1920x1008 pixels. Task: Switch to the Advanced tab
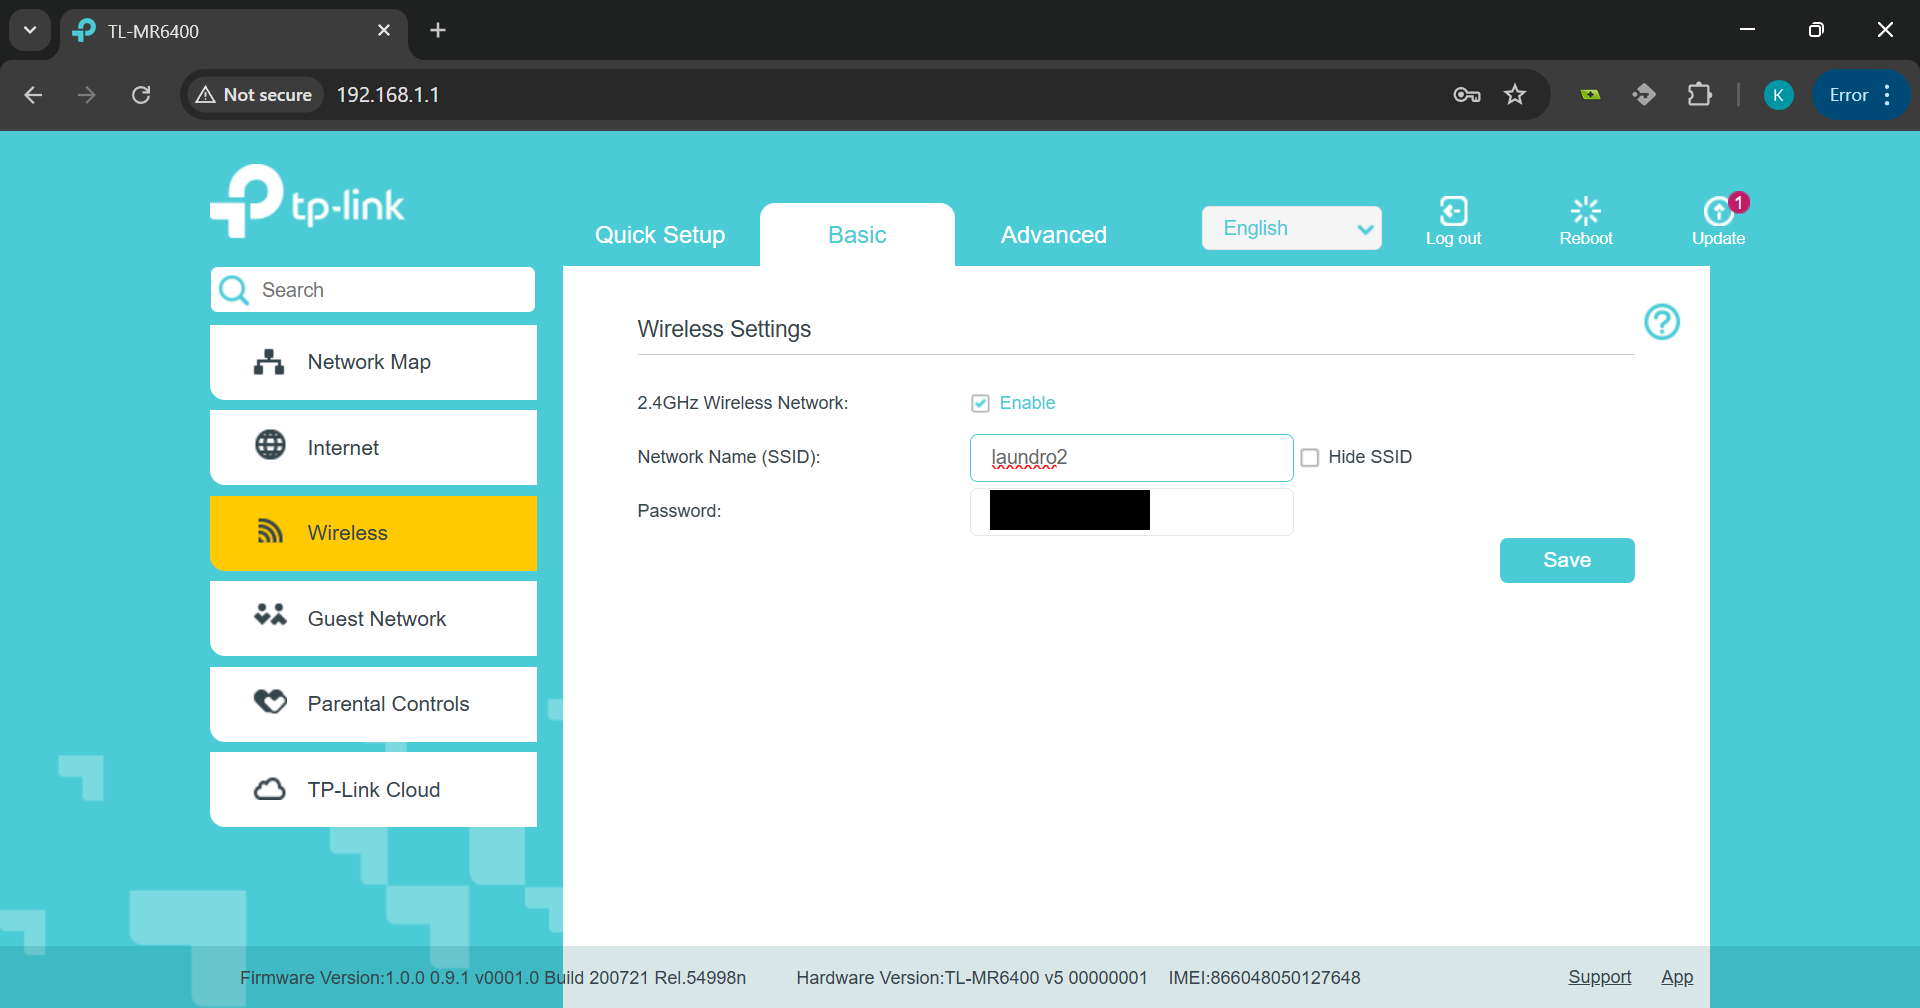pyautogui.click(x=1054, y=235)
